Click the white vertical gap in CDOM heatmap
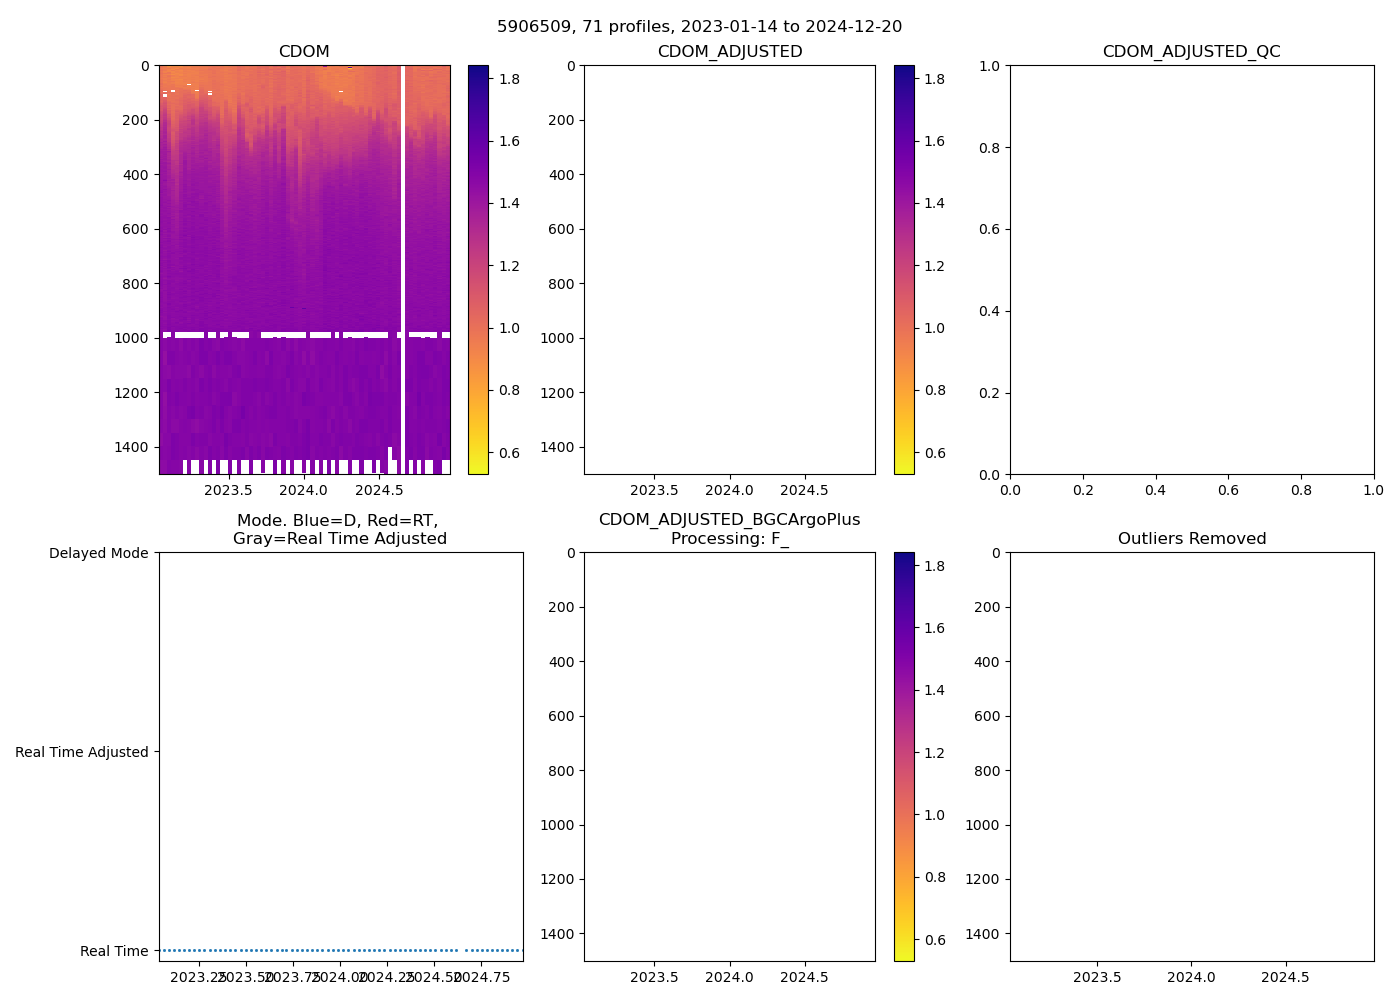The width and height of the screenshot is (1400, 1000). 403,250
